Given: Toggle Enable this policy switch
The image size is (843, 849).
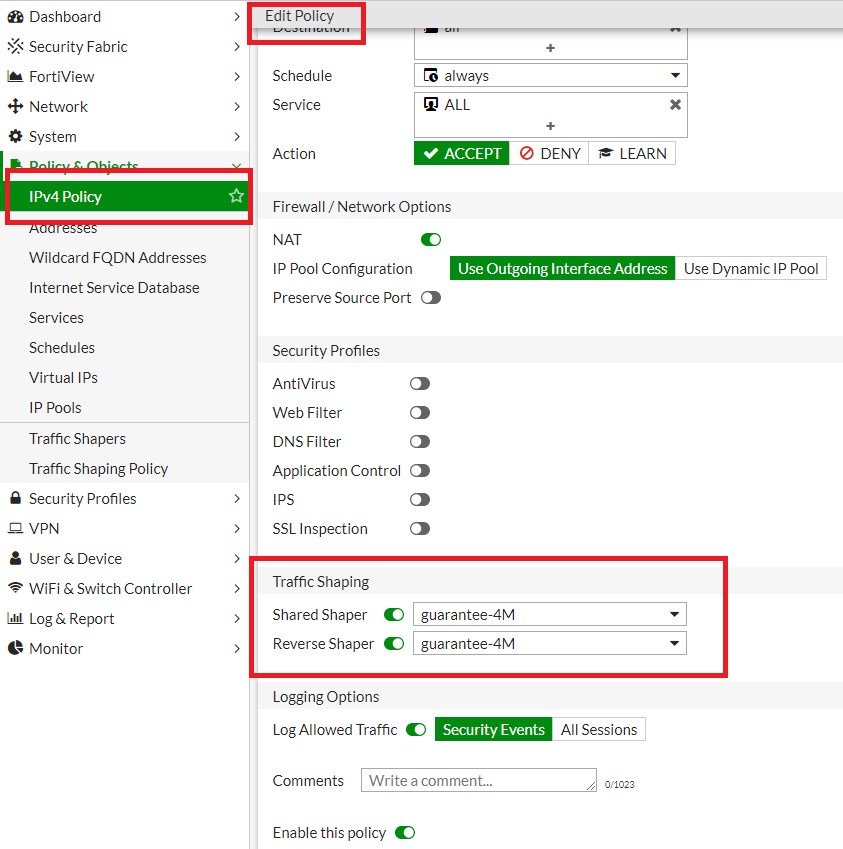Looking at the screenshot, I should pos(405,833).
